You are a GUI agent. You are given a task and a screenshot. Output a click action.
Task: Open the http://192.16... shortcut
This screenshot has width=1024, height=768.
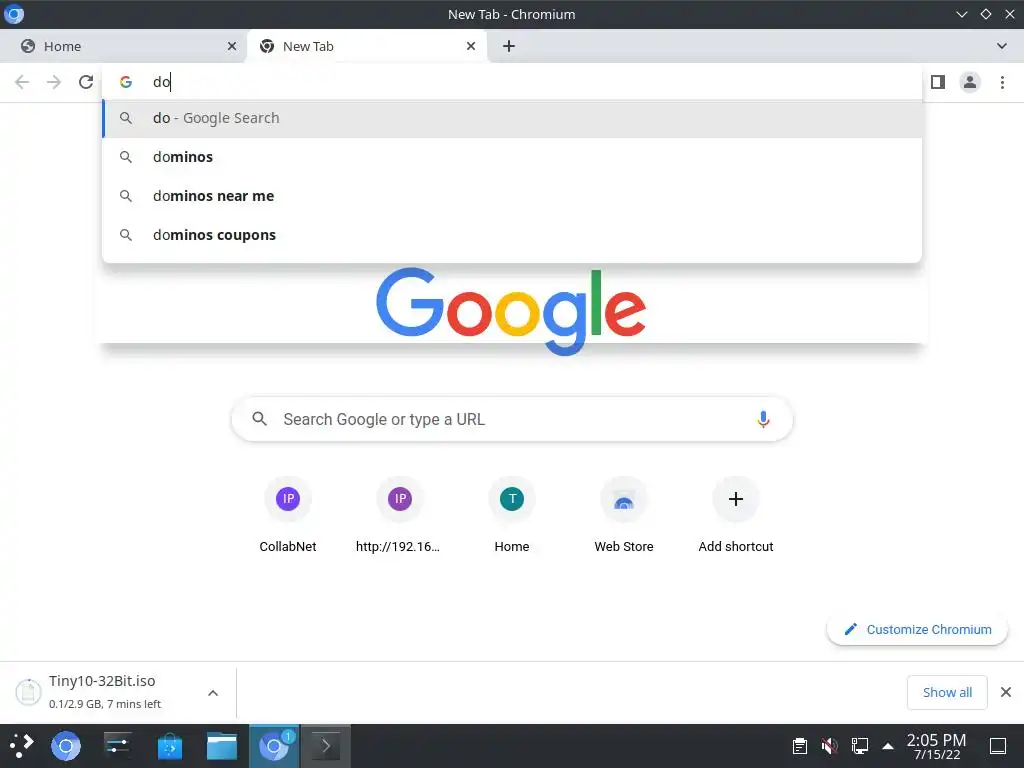(x=400, y=516)
